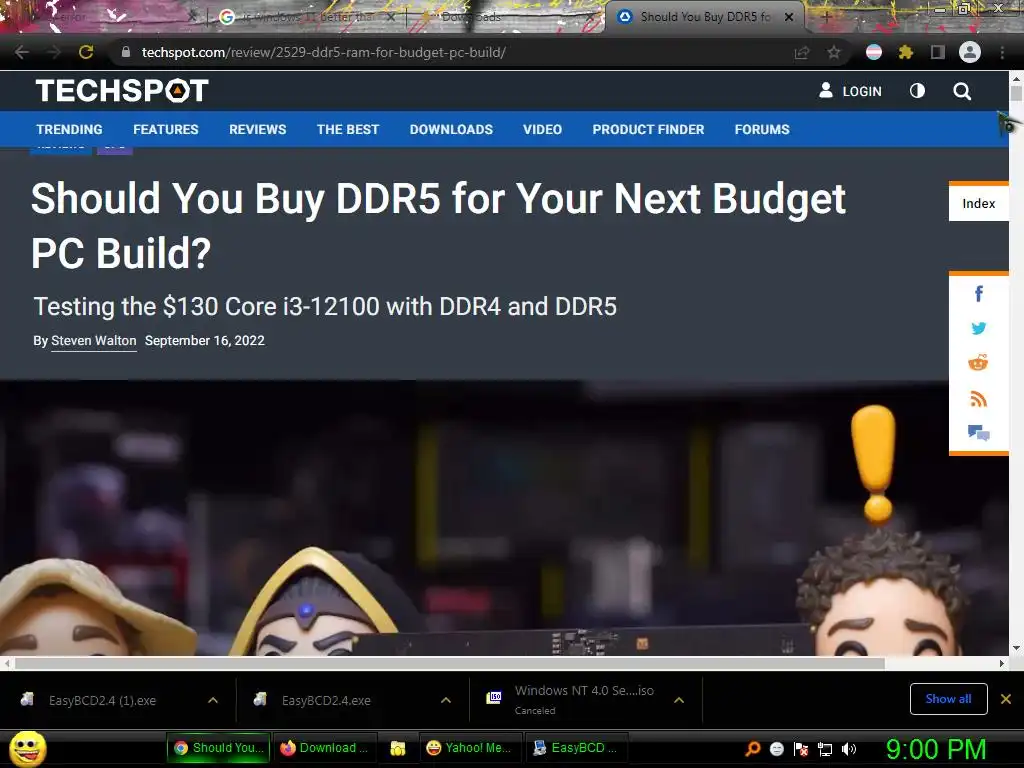Open the RSS feed icon
This screenshot has height=768, width=1024.
tap(978, 398)
